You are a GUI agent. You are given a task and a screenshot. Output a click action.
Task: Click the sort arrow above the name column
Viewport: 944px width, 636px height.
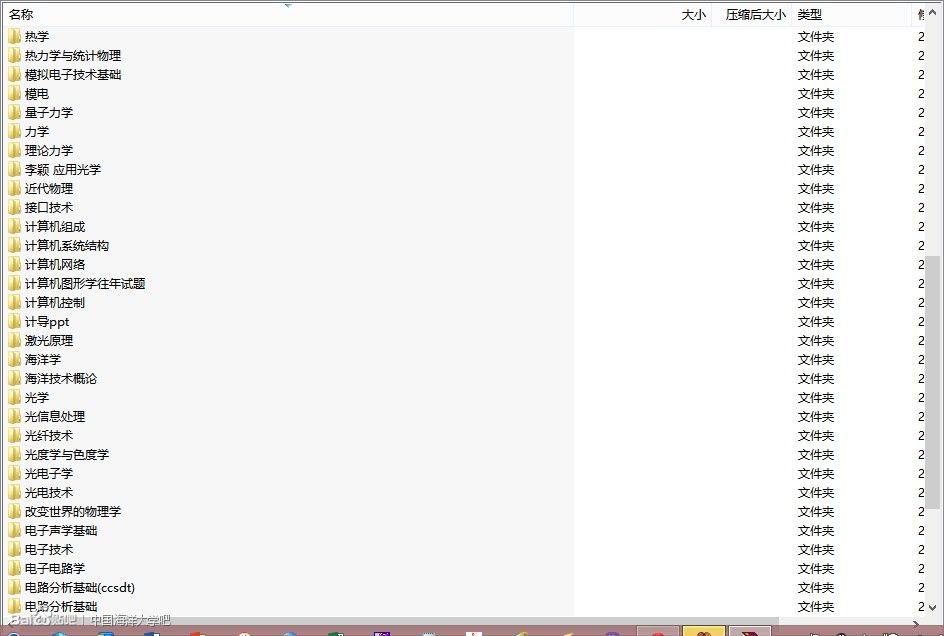coord(288,4)
